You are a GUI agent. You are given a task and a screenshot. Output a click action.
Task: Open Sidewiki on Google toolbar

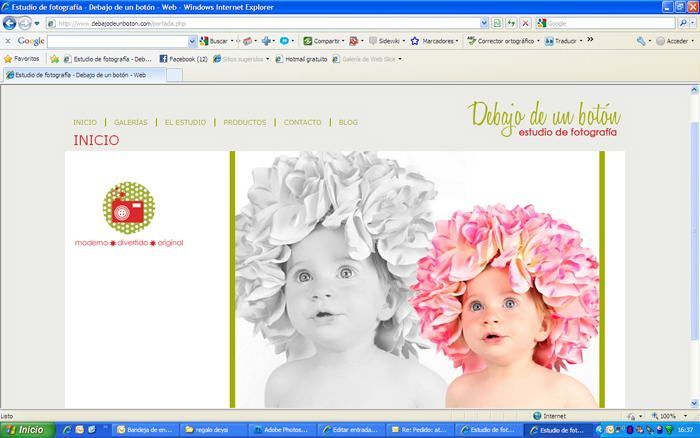[x=387, y=41]
